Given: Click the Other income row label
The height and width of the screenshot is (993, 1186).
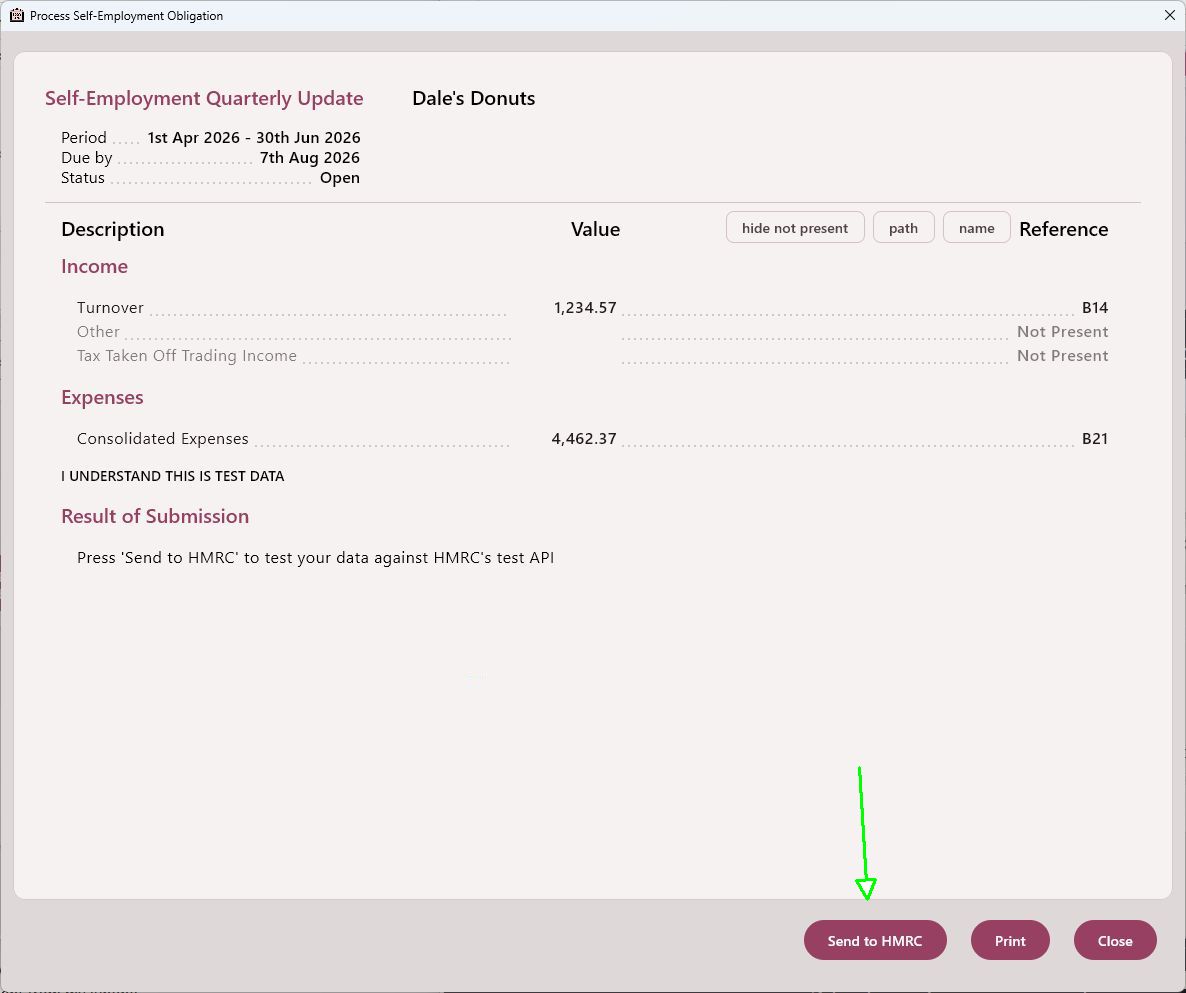Looking at the screenshot, I should (98, 332).
